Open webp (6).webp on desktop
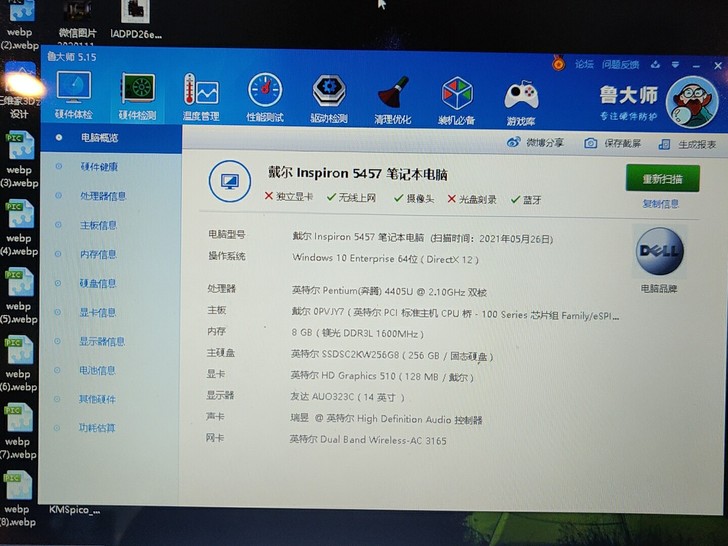The height and width of the screenshot is (546, 728). tap(19, 364)
